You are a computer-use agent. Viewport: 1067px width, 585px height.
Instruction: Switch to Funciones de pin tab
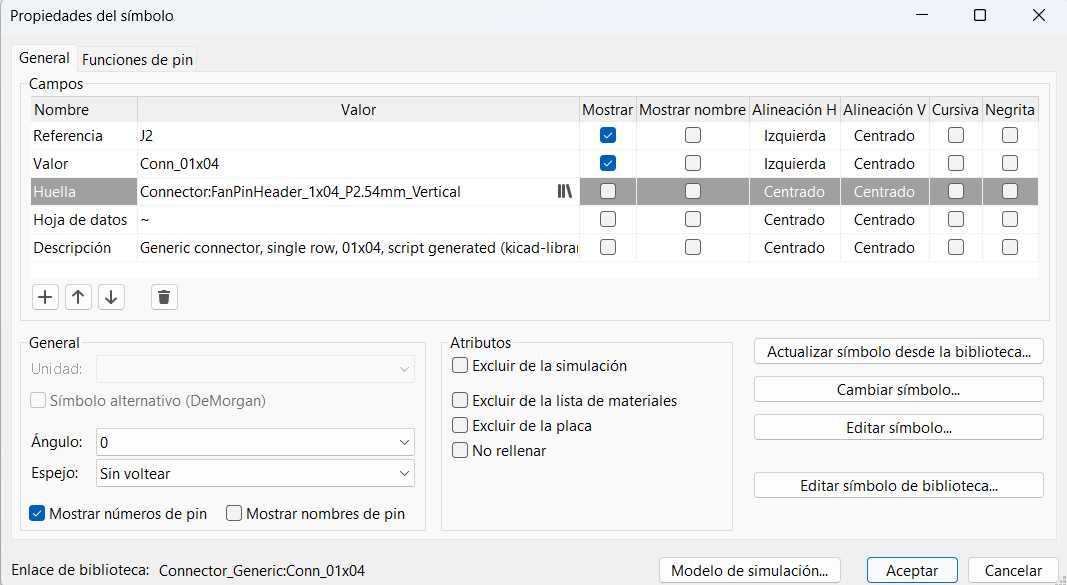[x=138, y=60]
